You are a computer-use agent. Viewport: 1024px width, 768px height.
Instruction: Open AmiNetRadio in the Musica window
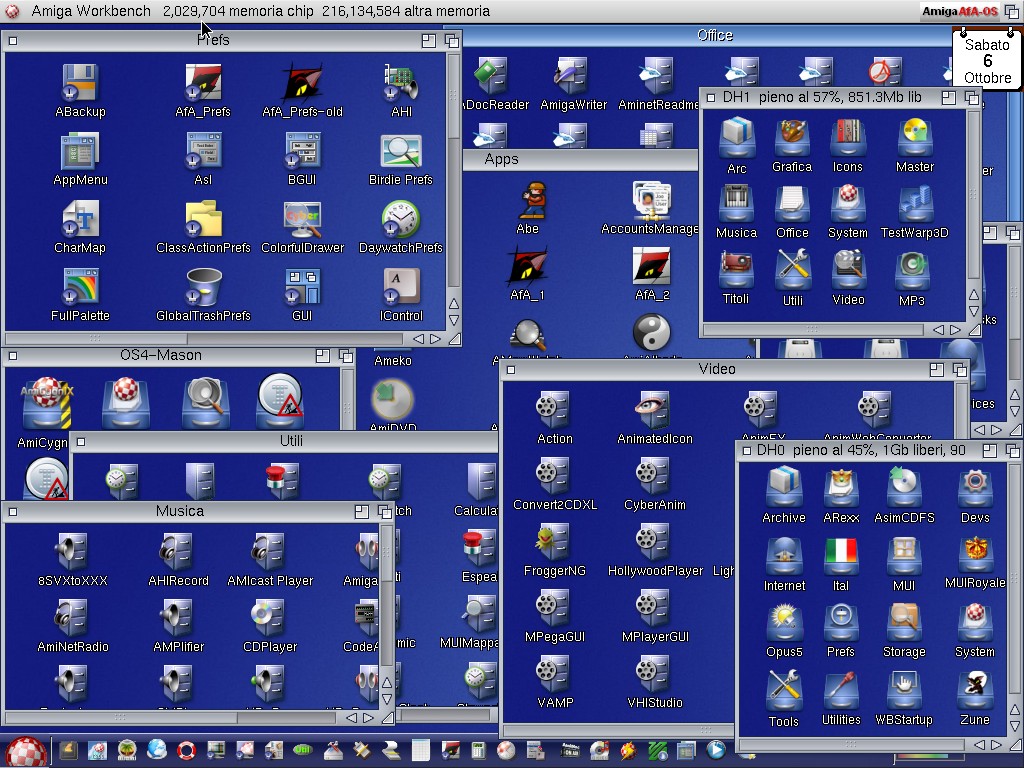(x=73, y=618)
